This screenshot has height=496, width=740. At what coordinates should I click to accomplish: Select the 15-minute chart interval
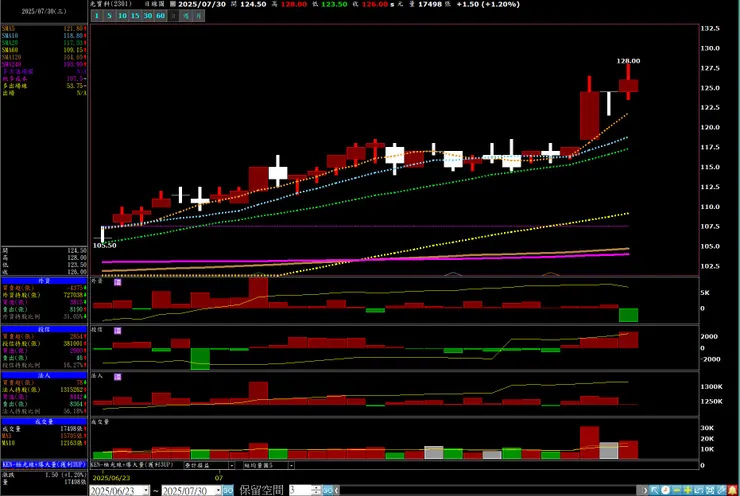[135, 16]
